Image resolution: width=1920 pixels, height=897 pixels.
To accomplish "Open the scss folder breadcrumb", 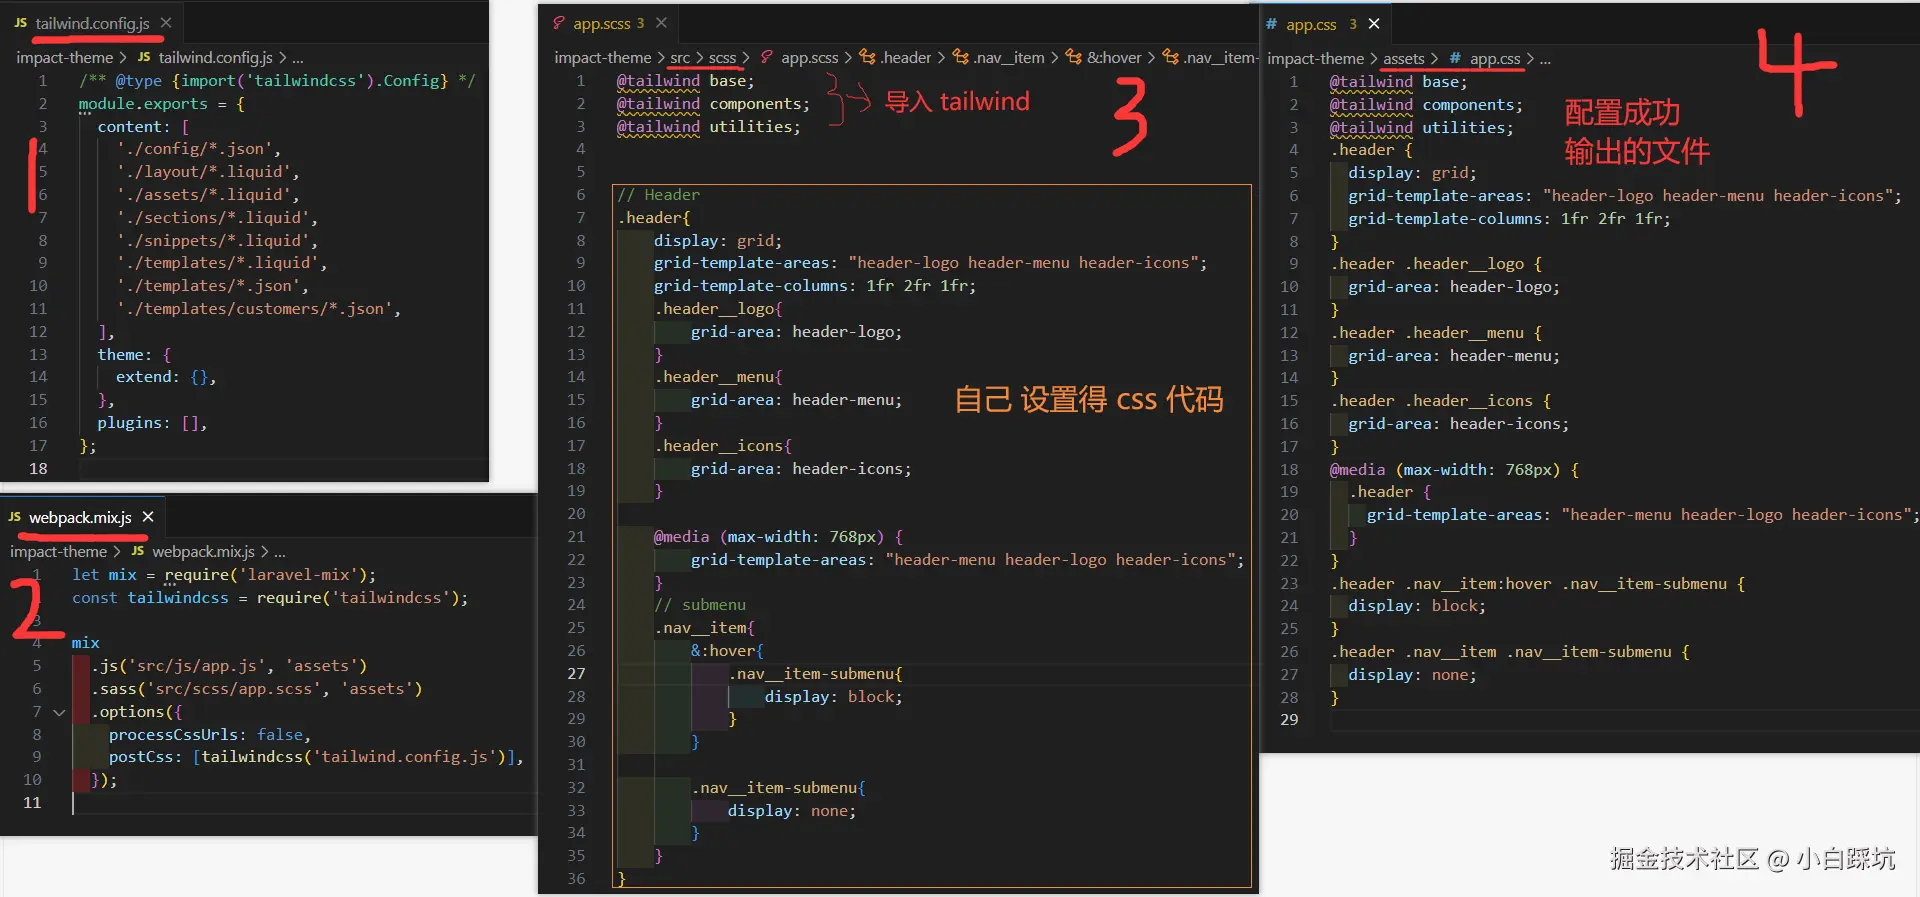I will point(722,58).
